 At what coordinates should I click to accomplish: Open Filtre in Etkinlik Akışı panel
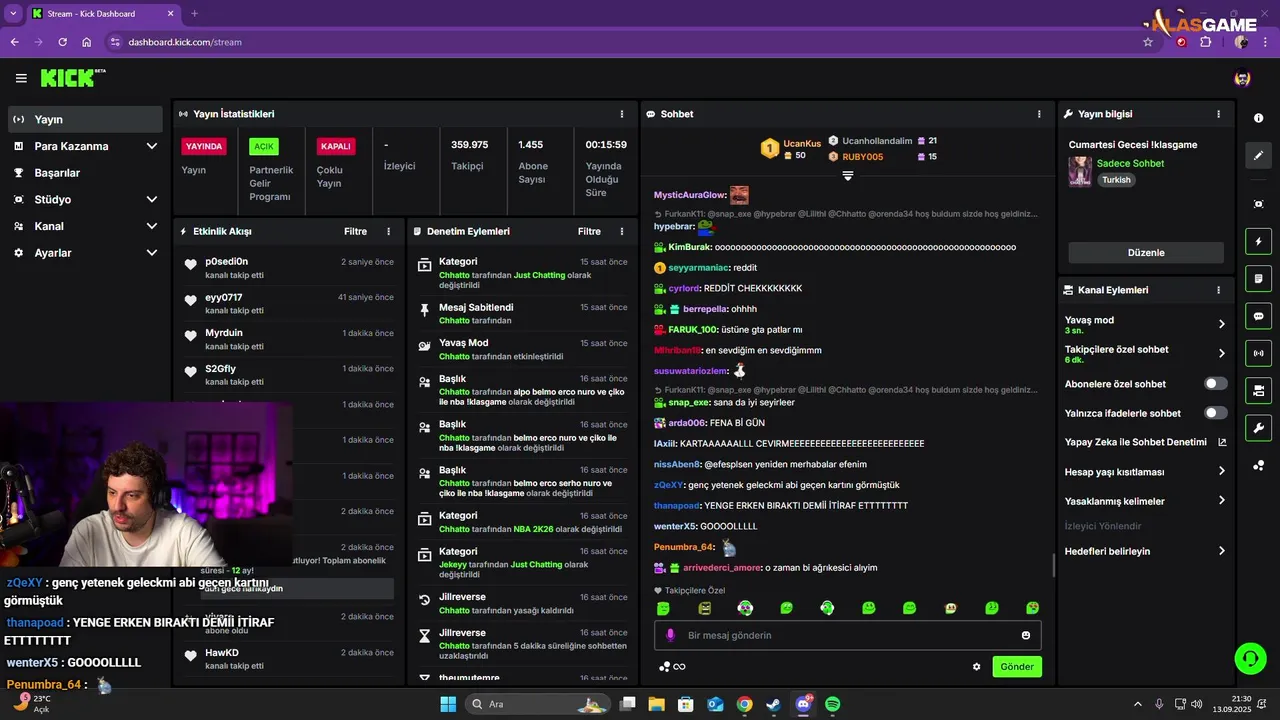coord(355,231)
